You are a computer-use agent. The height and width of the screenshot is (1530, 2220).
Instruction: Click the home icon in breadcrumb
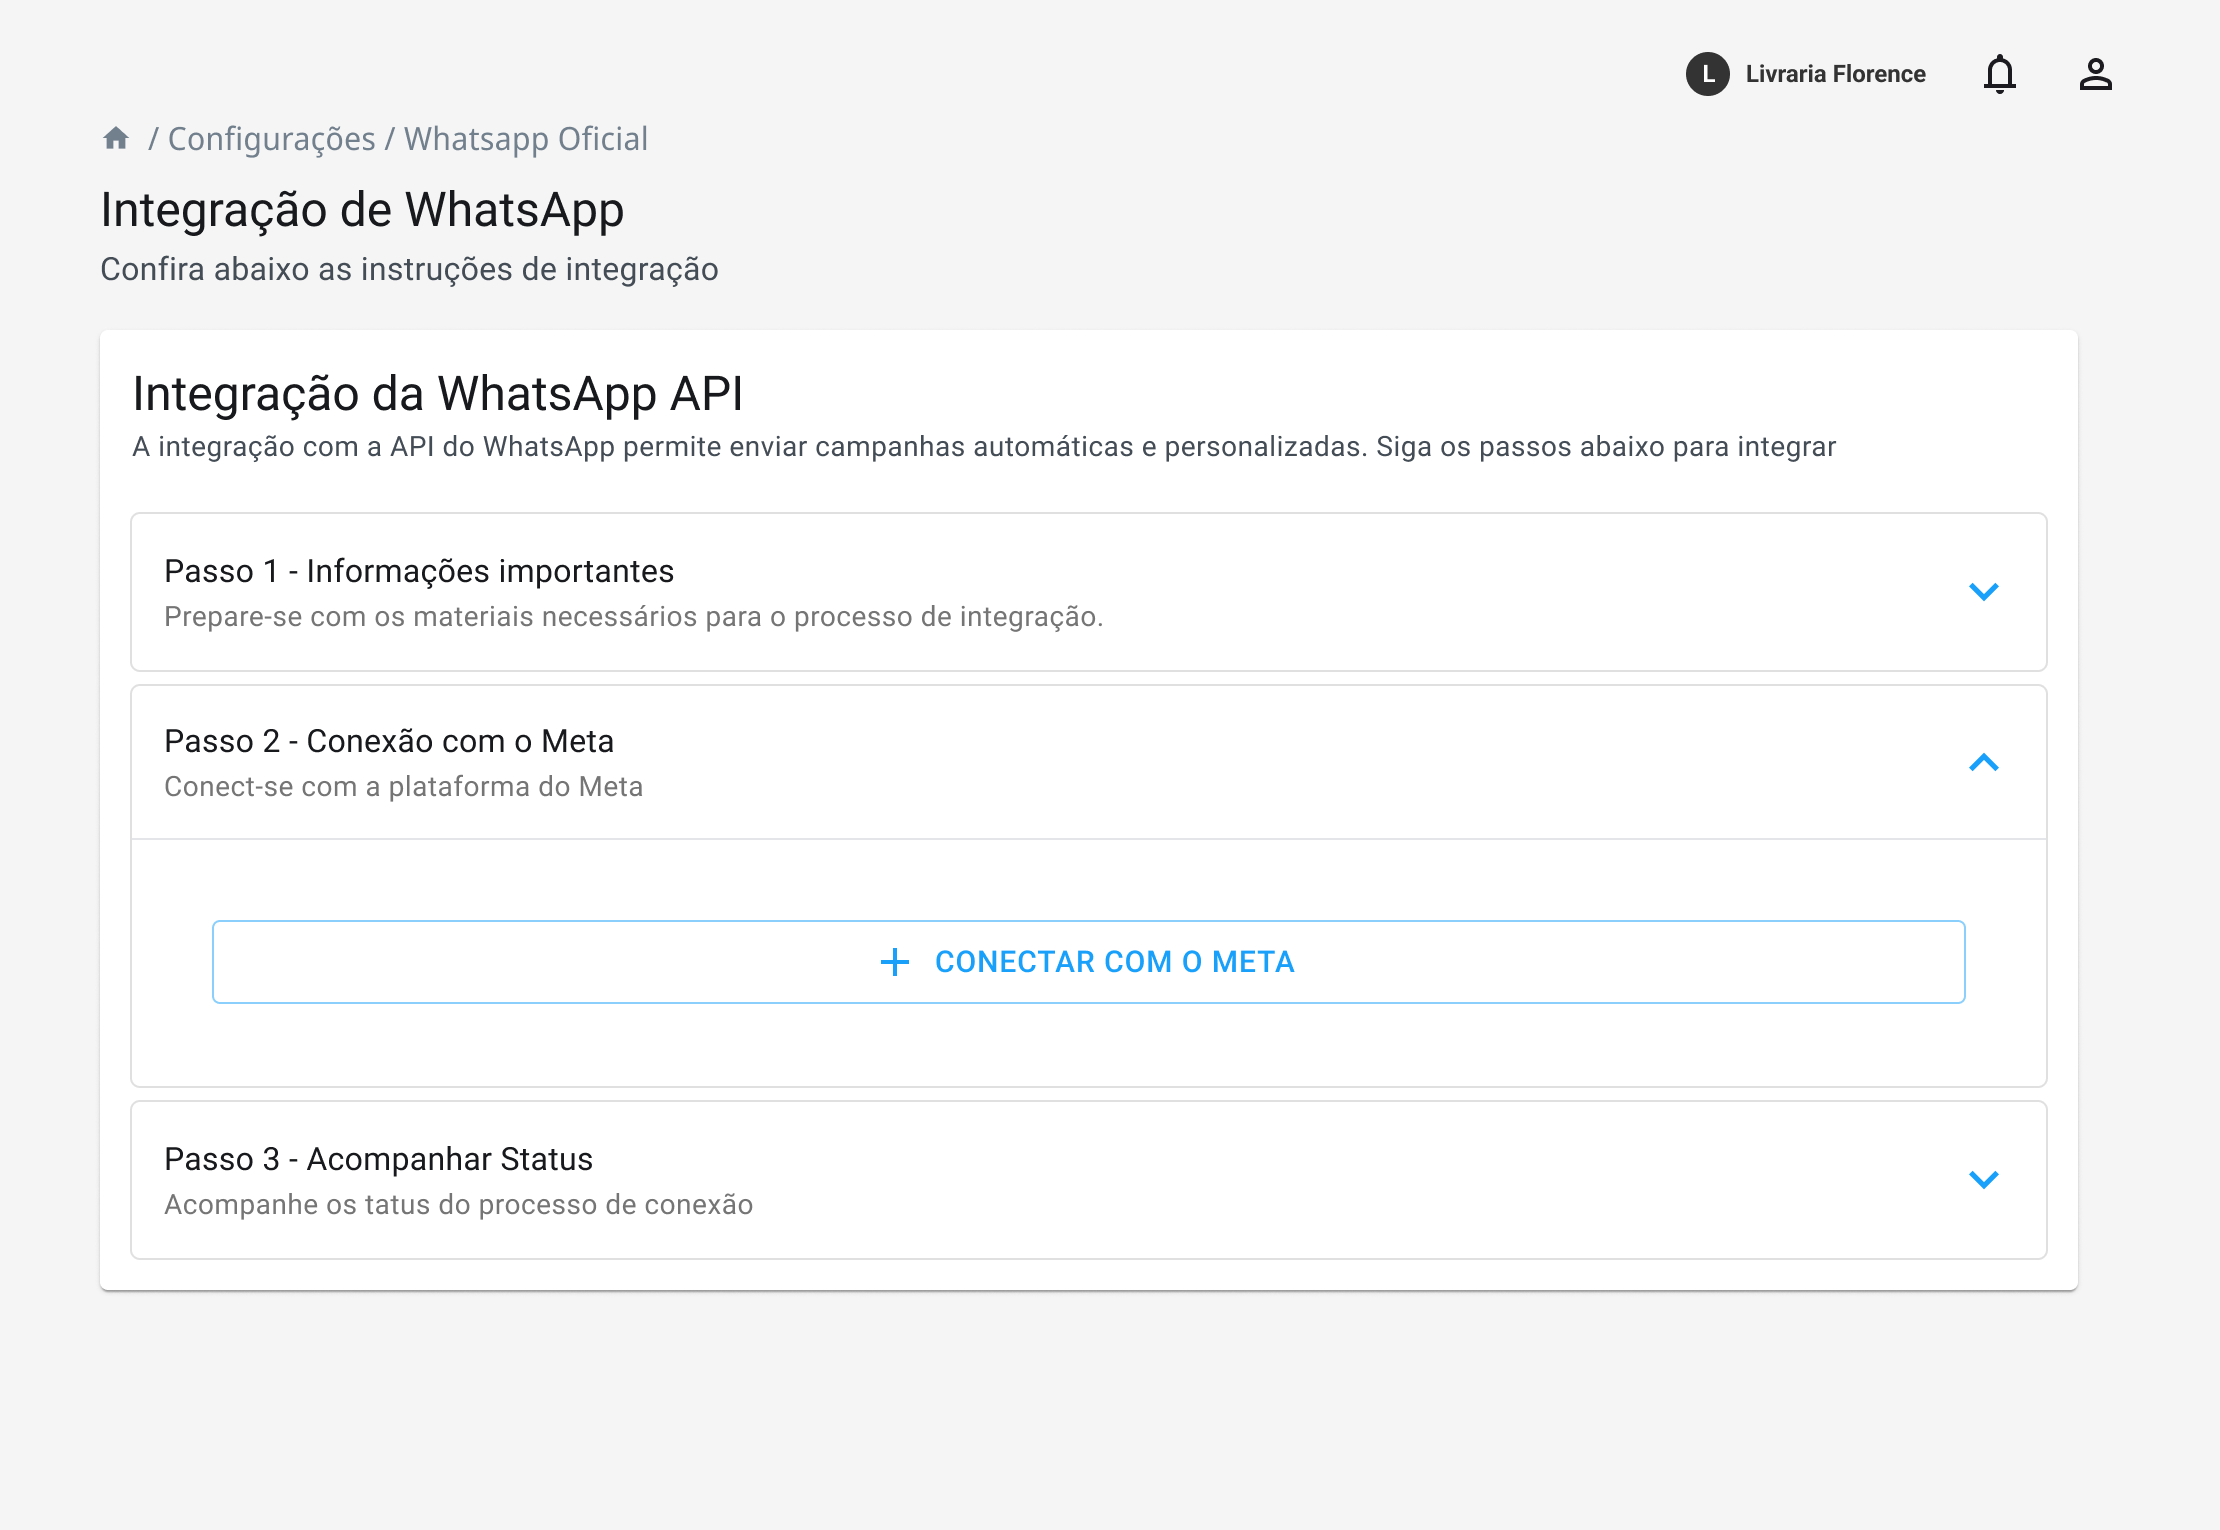click(x=116, y=138)
